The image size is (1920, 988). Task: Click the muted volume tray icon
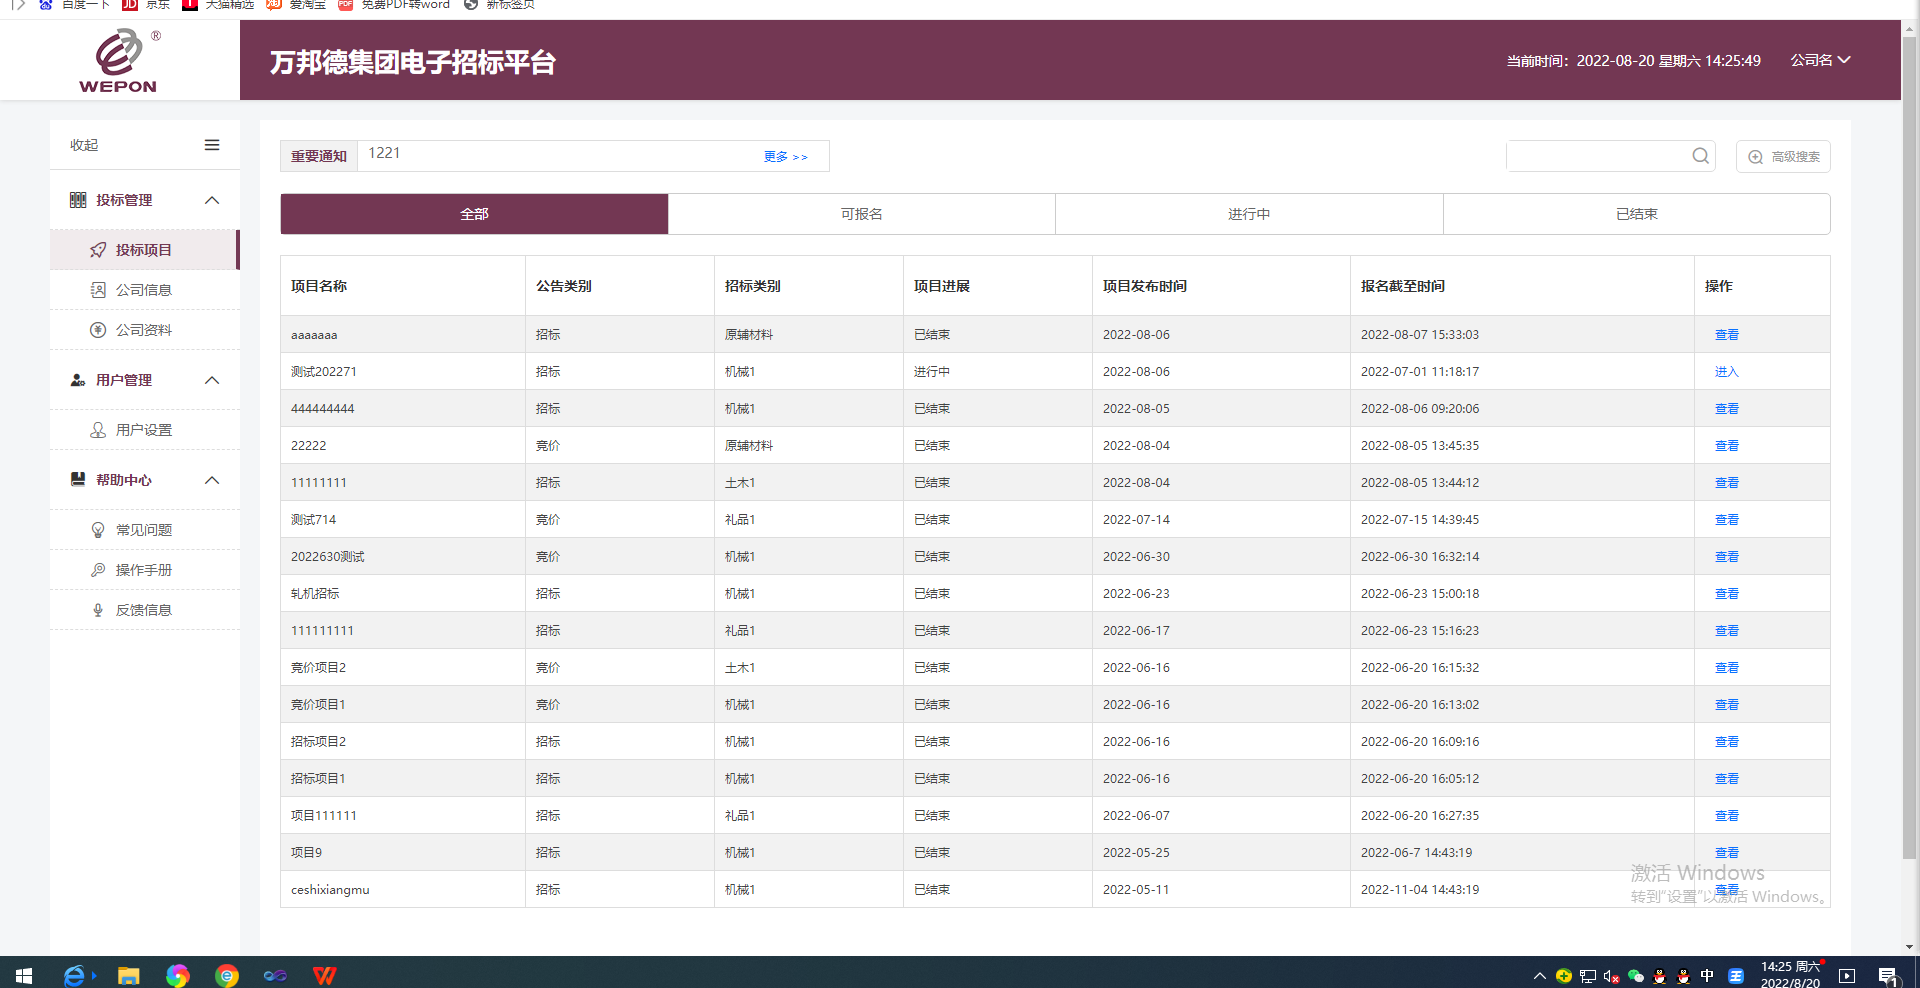pos(1611,976)
